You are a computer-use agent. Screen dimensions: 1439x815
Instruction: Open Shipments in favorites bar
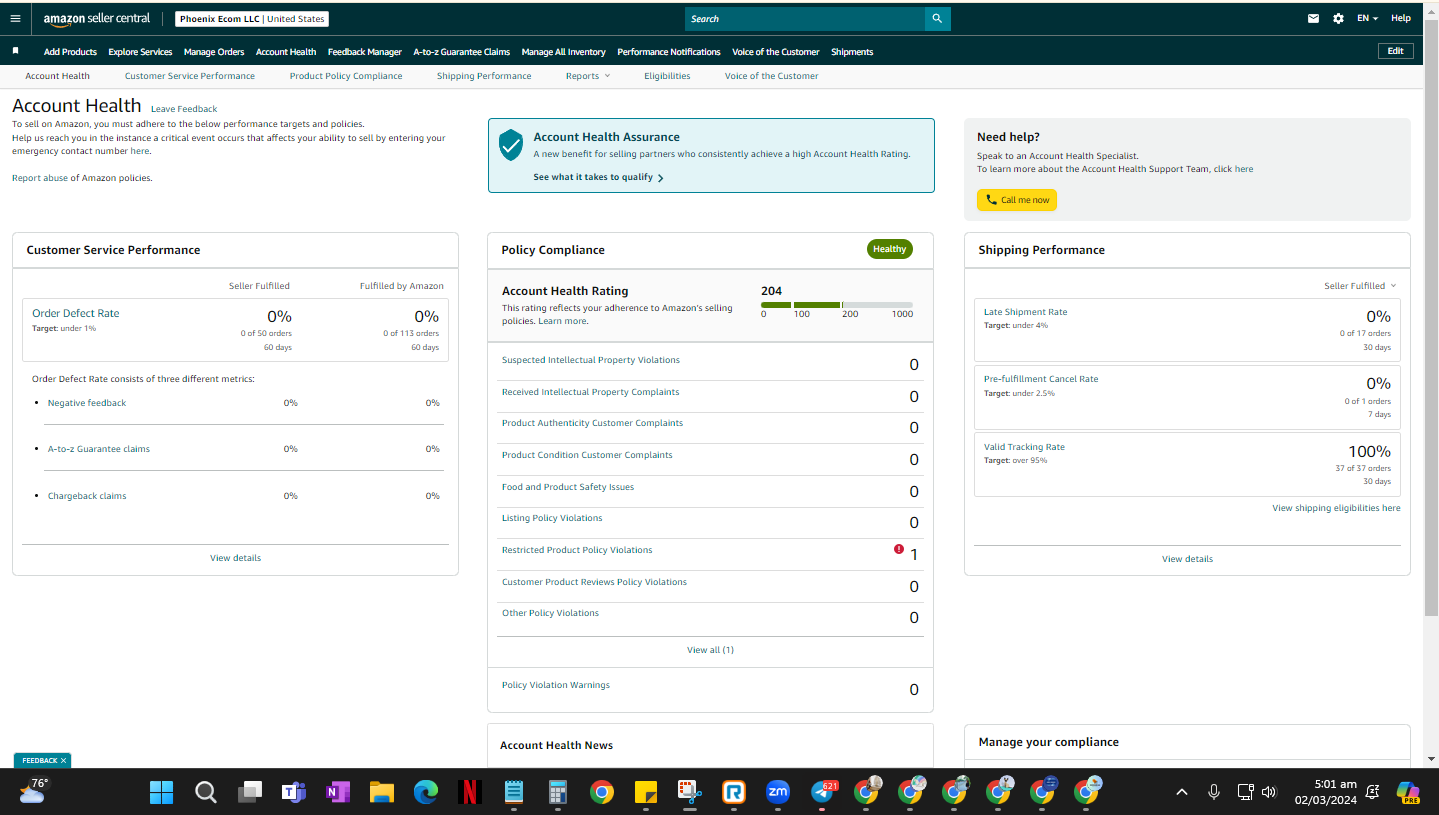pyautogui.click(x=852, y=52)
